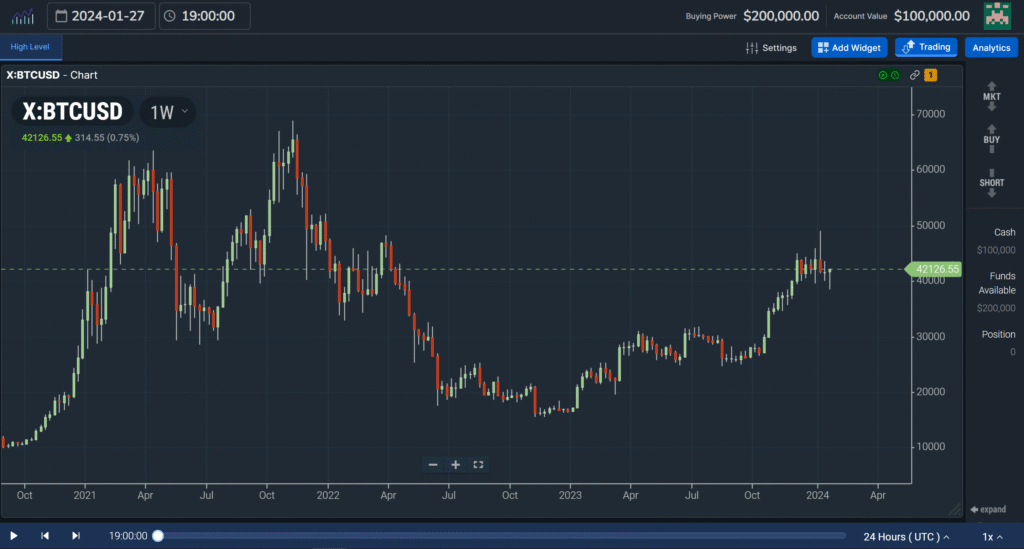Image resolution: width=1024 pixels, height=549 pixels.
Task: Zoom in the chart with plus icon
Action: pos(455,464)
